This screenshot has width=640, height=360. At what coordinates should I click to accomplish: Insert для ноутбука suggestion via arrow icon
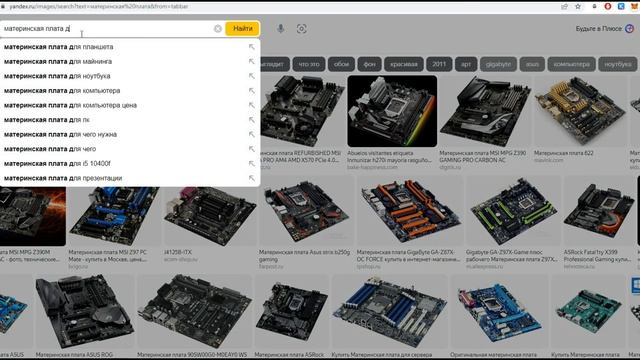point(251,76)
